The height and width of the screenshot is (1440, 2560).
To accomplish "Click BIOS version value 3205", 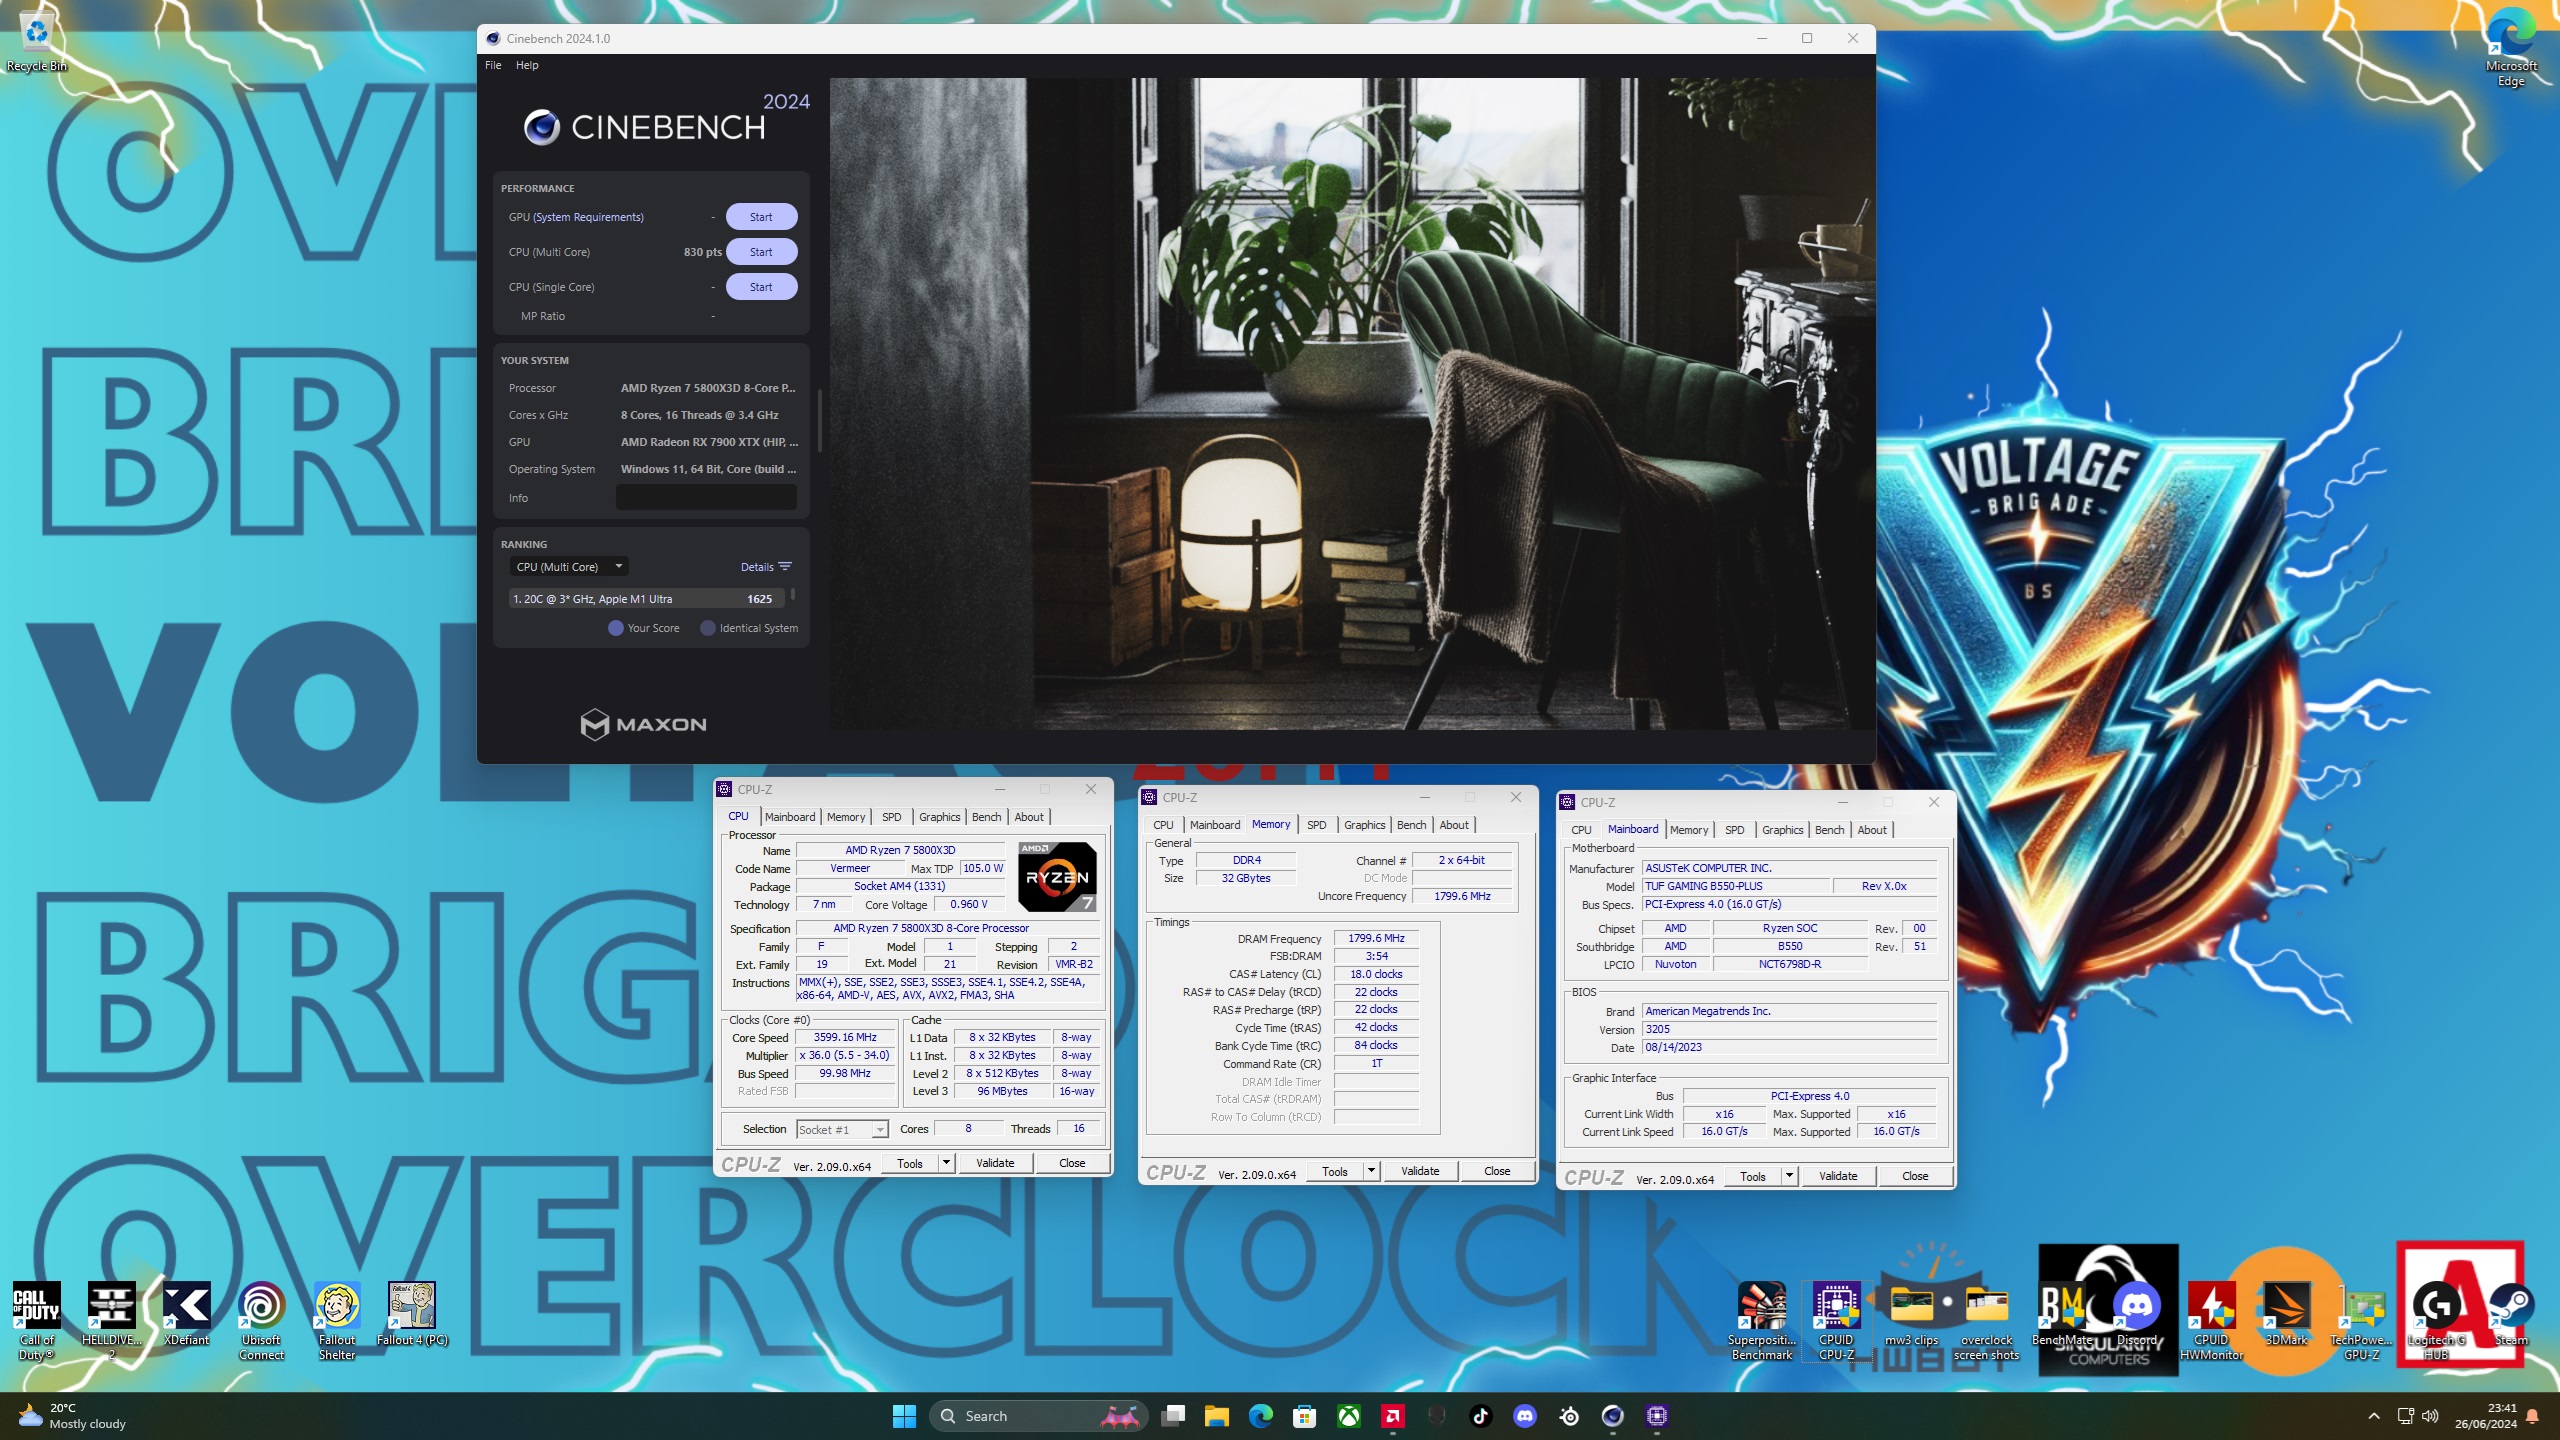I will [x=1789, y=1029].
